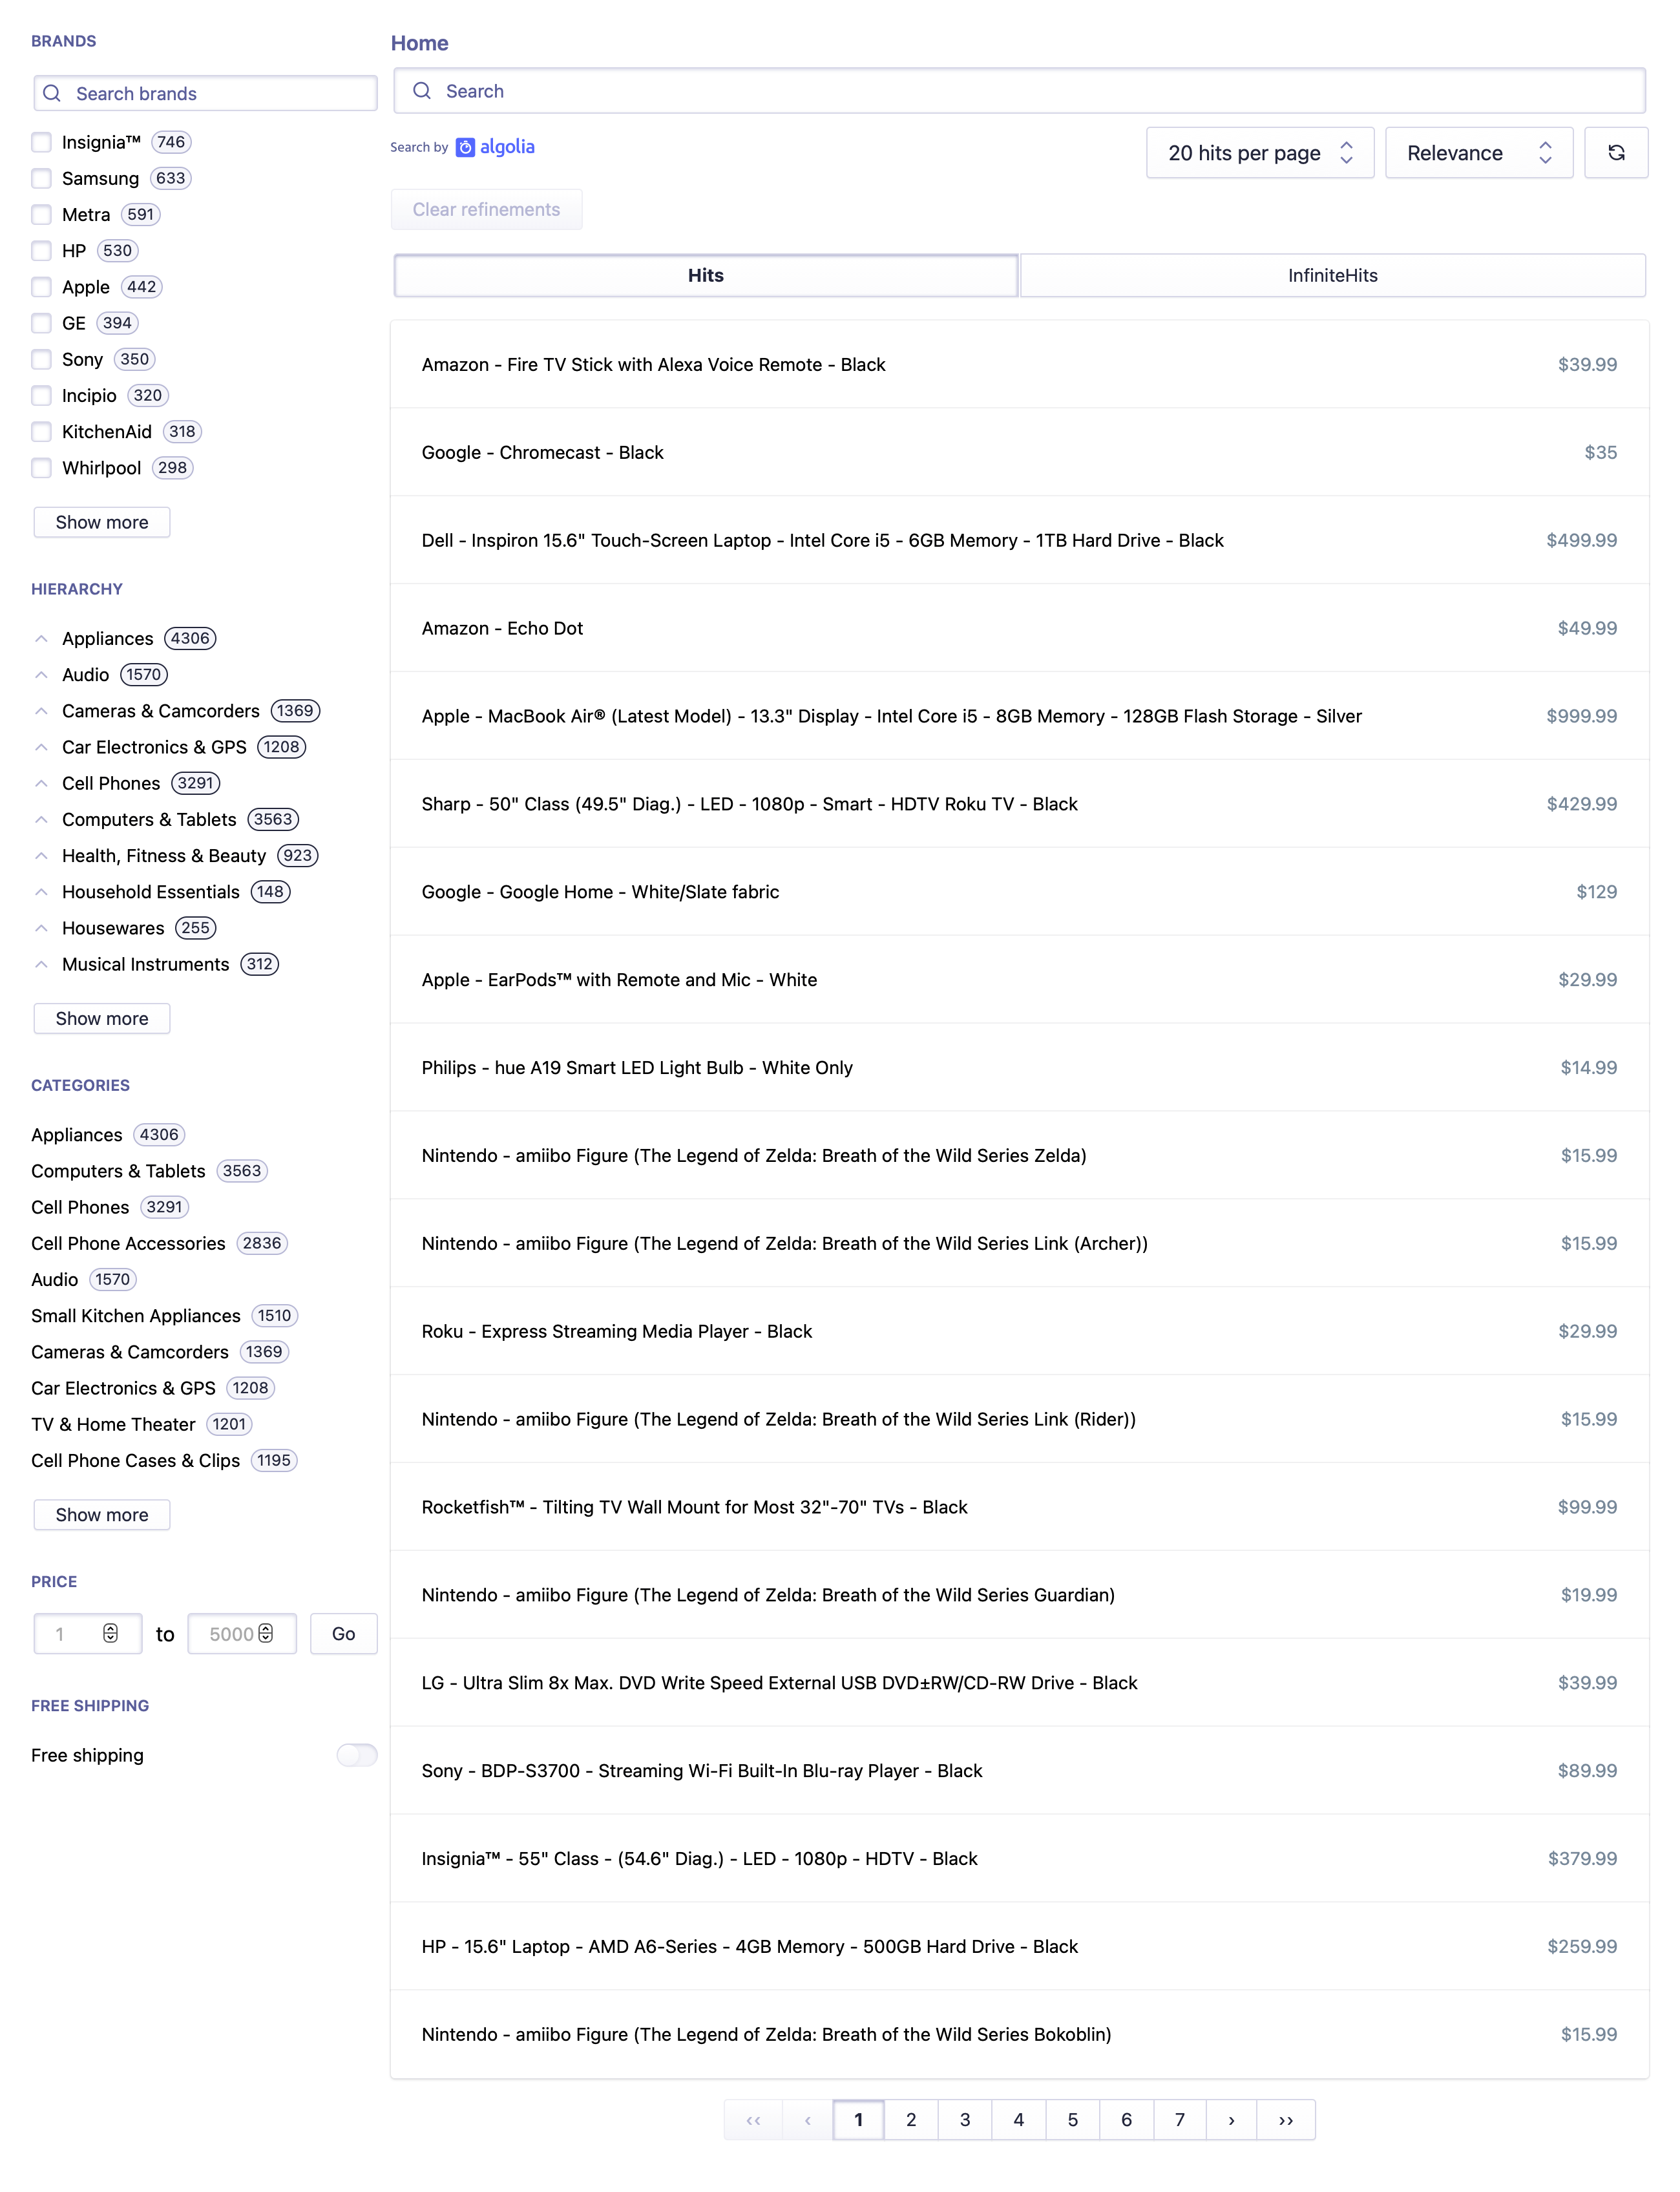Check the GE brand checkbox

[41, 323]
